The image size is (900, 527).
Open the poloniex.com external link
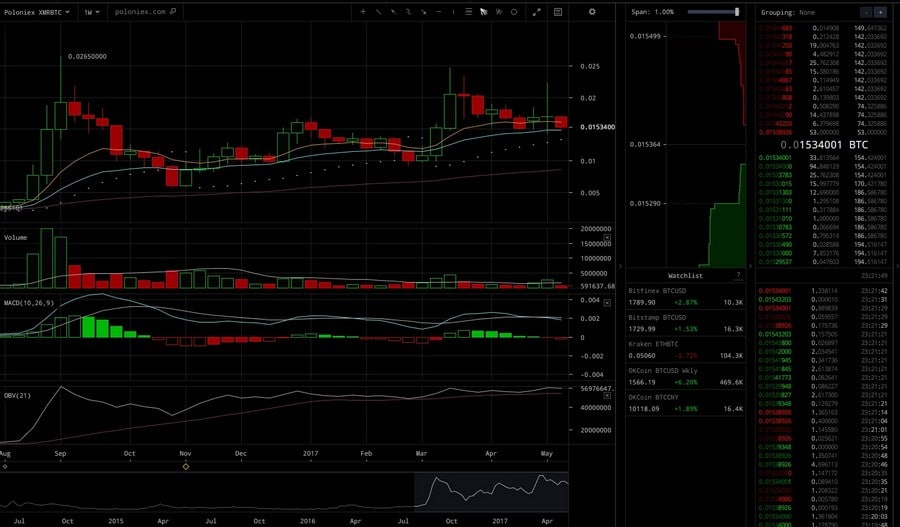[145, 11]
